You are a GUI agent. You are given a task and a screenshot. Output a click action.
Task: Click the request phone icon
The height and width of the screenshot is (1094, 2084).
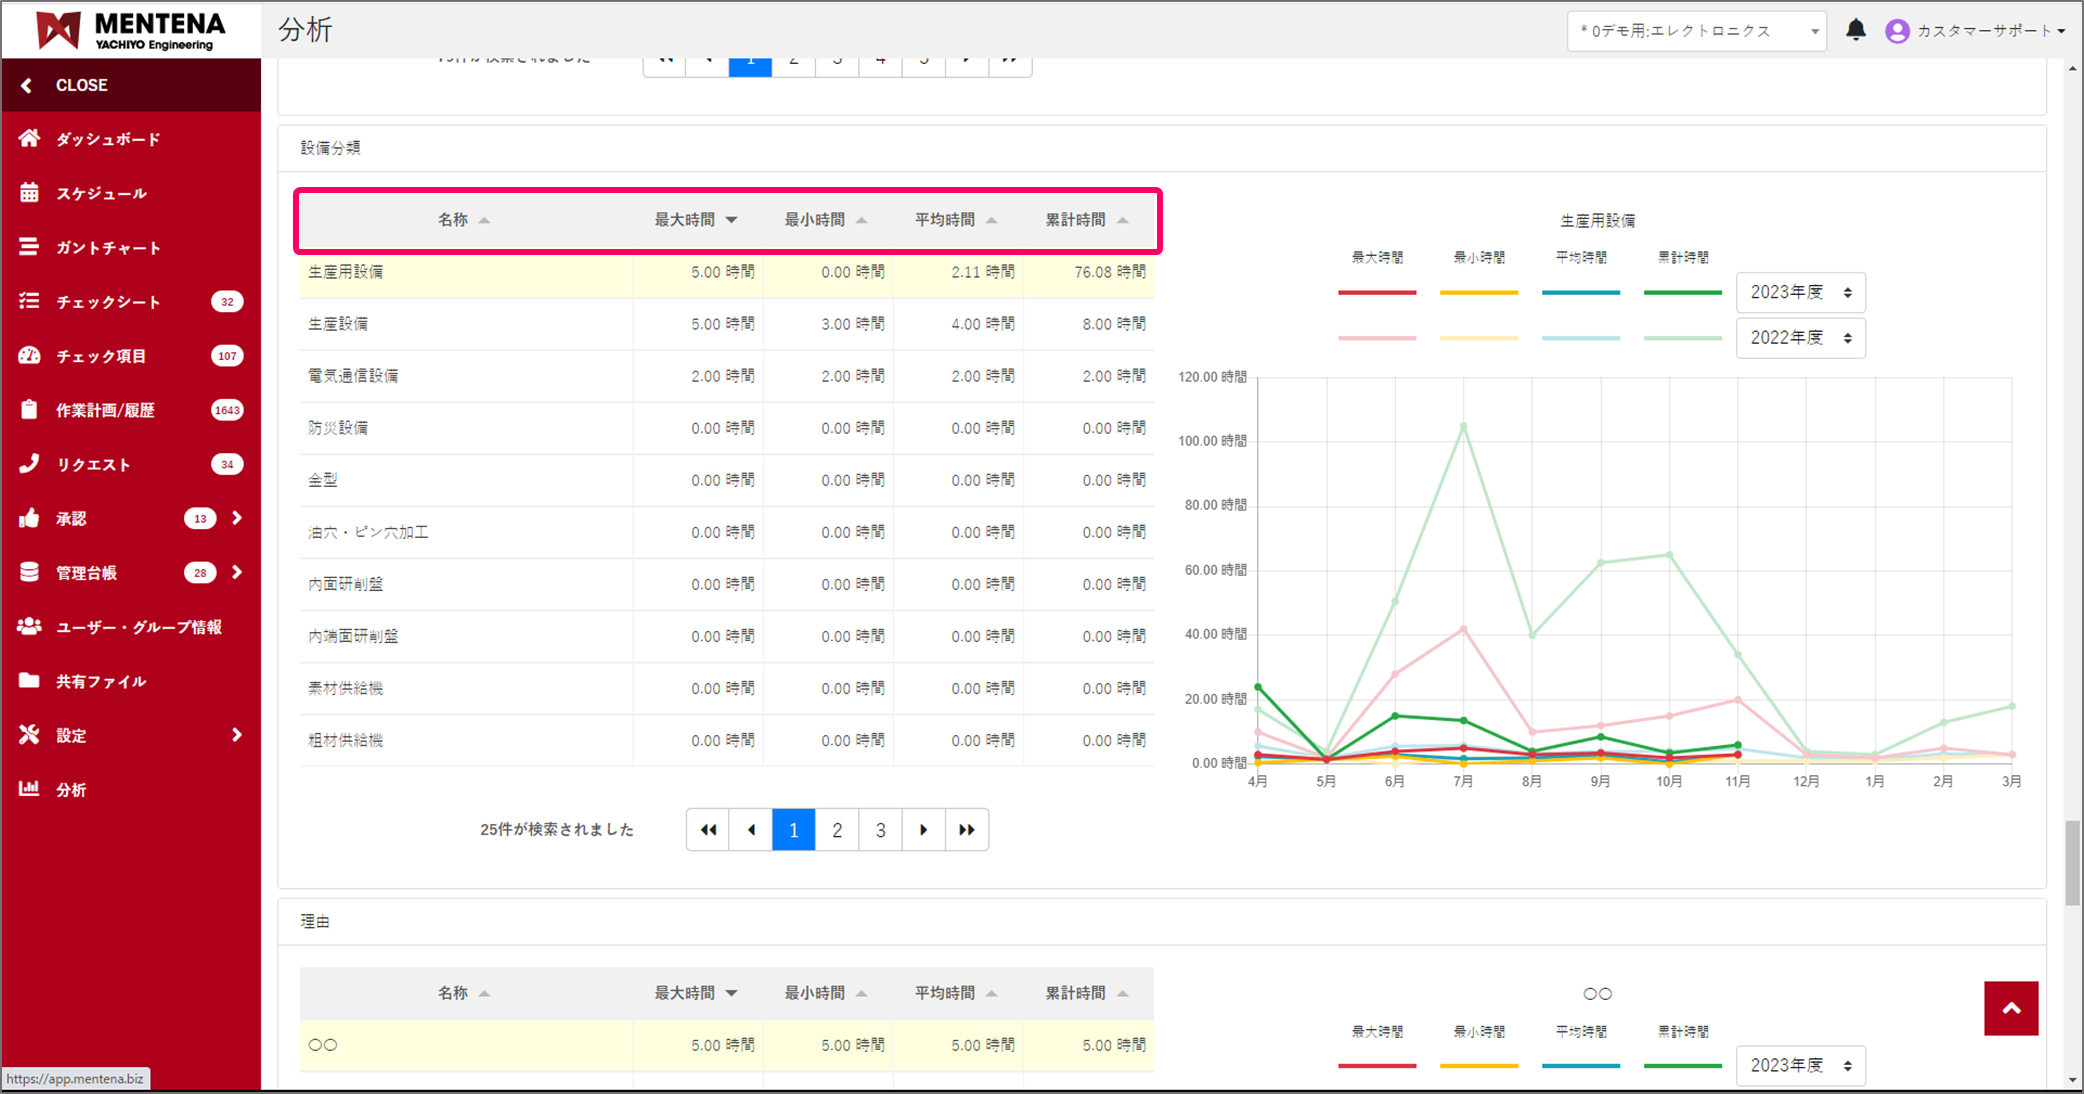(29, 464)
